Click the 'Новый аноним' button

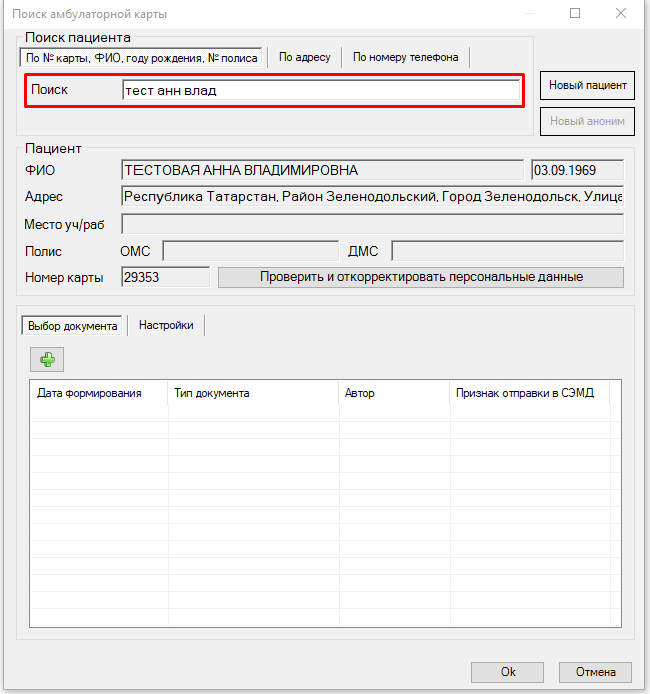(587, 121)
